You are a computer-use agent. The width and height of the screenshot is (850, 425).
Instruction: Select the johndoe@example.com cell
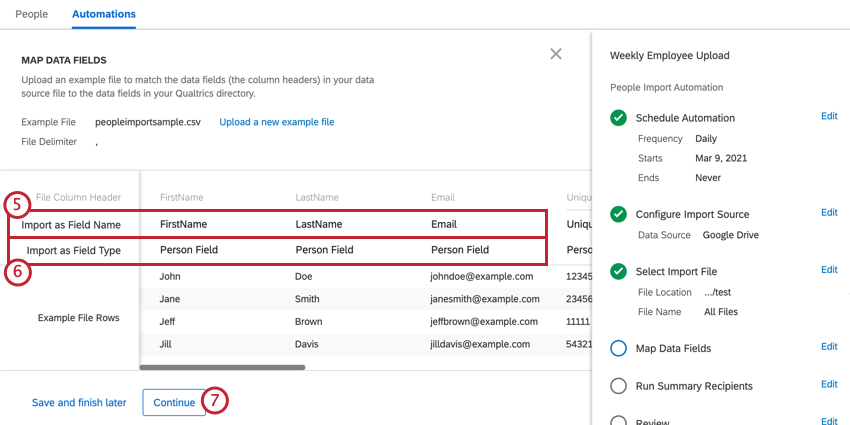coord(482,276)
